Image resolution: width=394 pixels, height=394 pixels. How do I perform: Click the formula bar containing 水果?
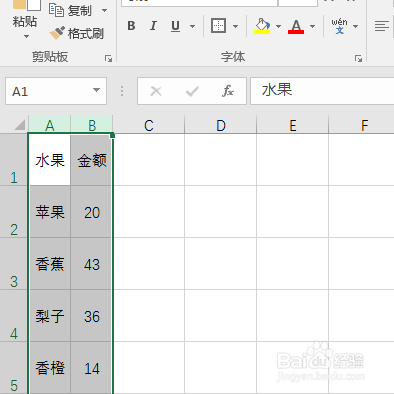coord(322,91)
